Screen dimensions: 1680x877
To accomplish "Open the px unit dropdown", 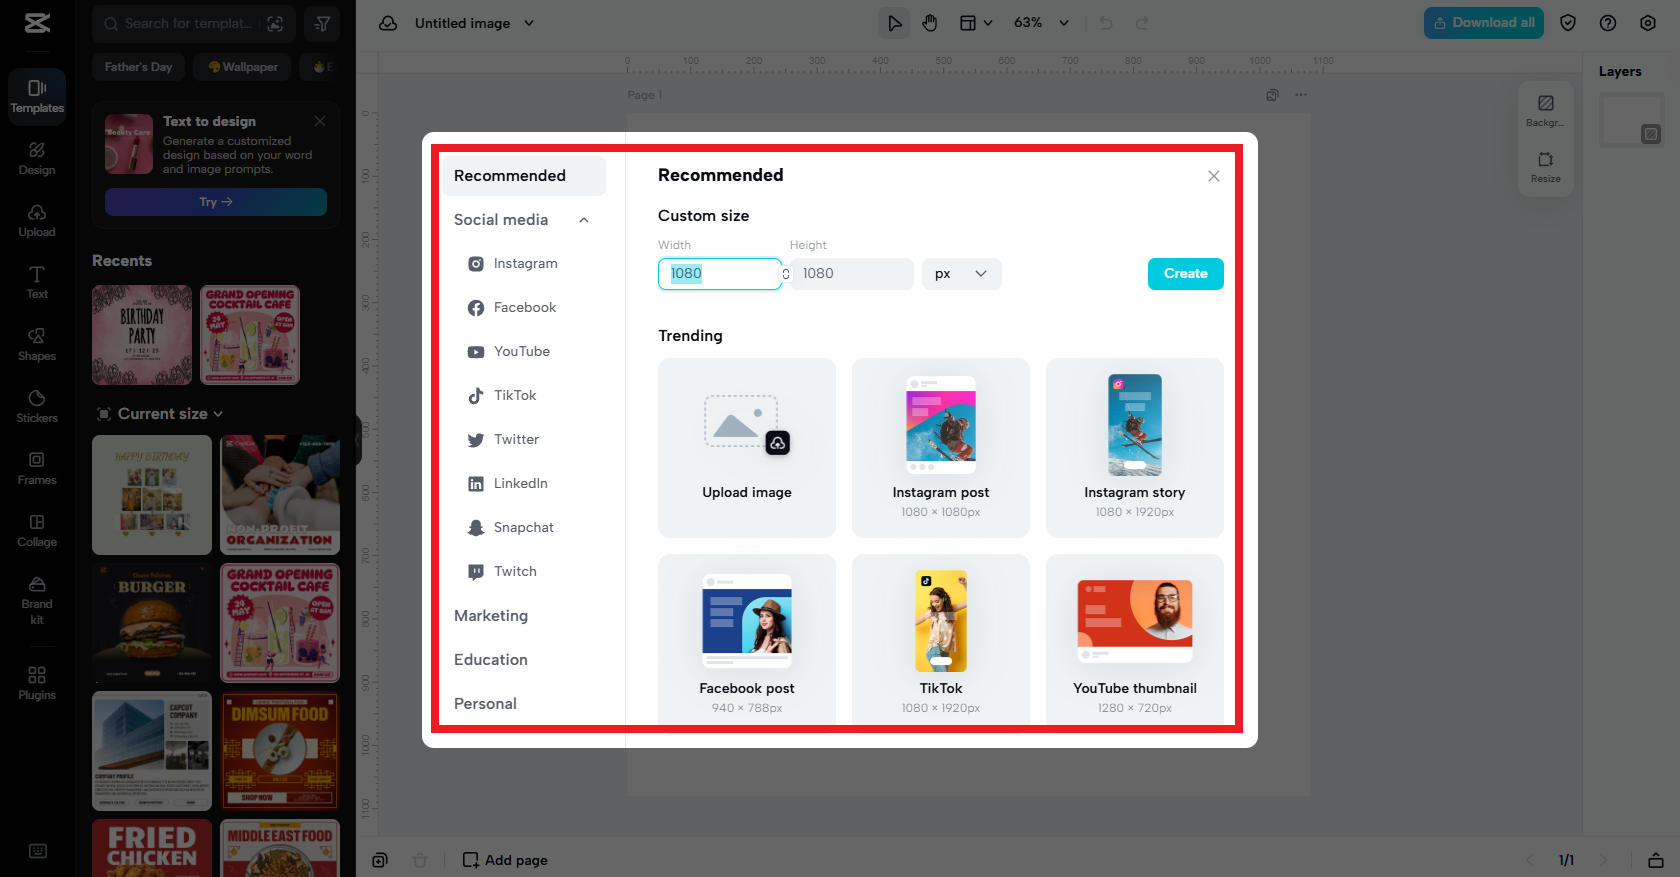I will click(961, 274).
